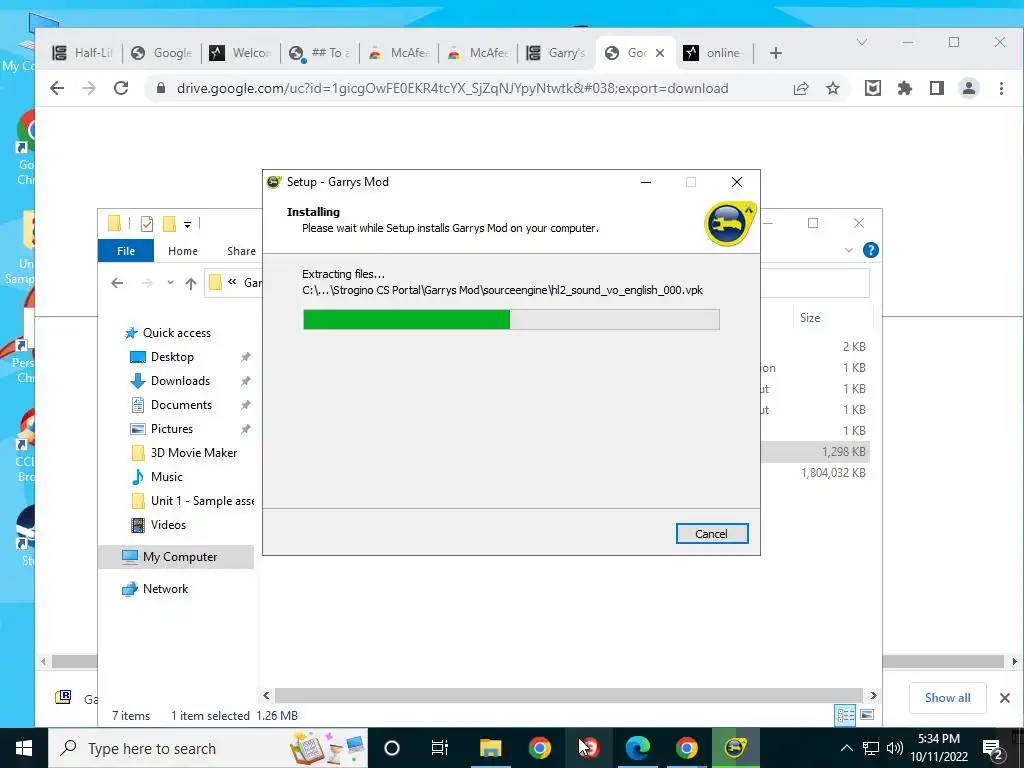Screen dimensions: 1024x768
Task: Open the McAfee extension icon in Chrome
Action: pyautogui.click(x=872, y=88)
